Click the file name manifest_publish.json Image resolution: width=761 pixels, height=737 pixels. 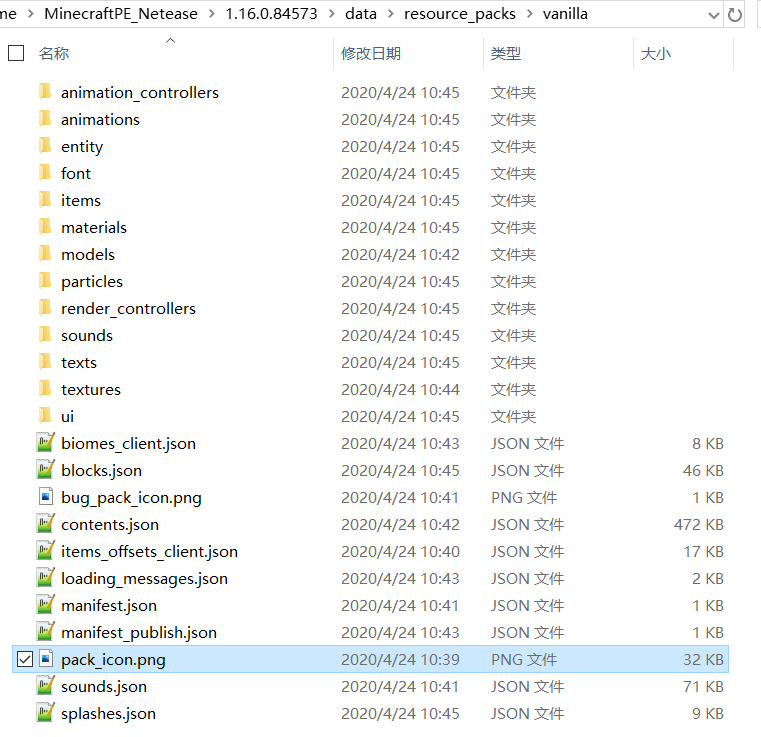[x=139, y=632]
